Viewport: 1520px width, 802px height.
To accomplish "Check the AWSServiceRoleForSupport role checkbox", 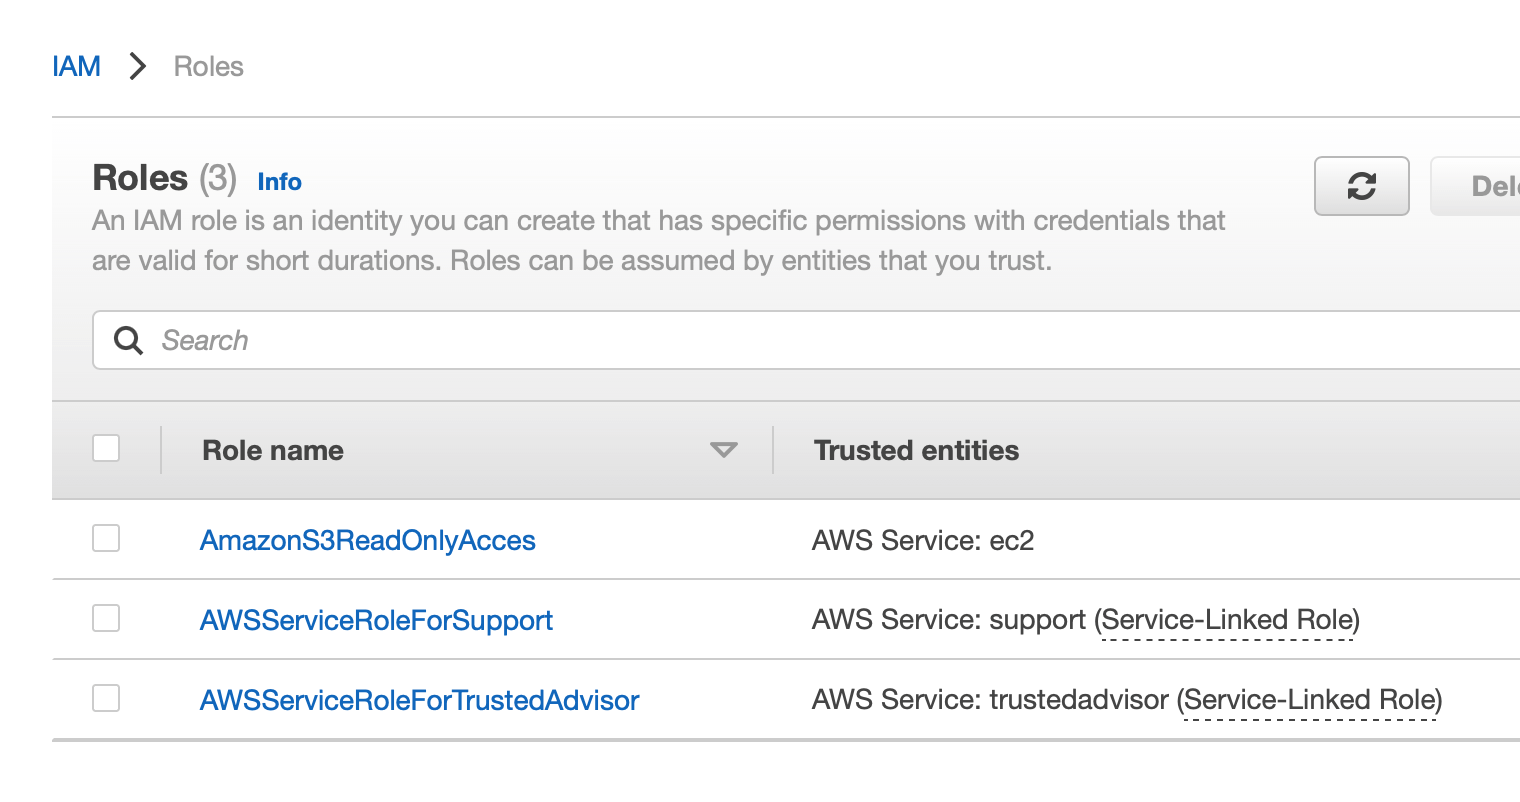I will pyautogui.click(x=105, y=618).
